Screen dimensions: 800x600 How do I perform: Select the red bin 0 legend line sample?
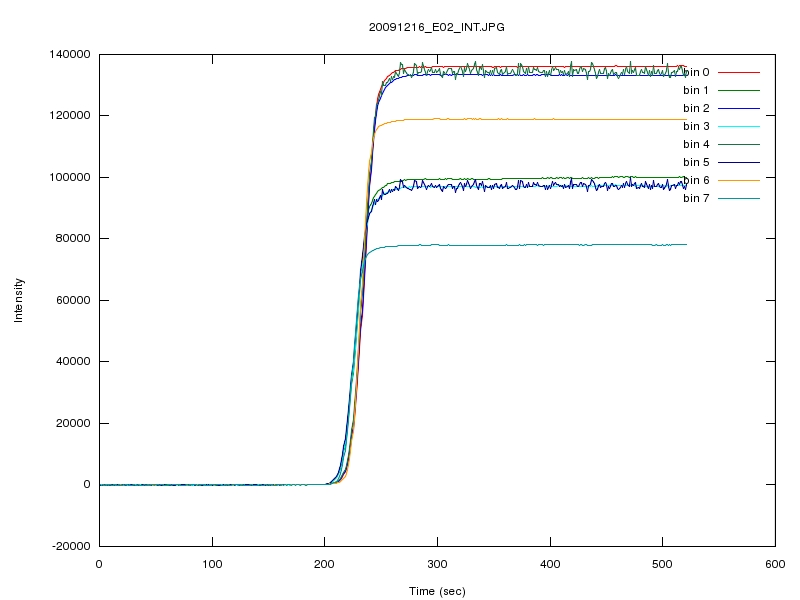(x=739, y=72)
